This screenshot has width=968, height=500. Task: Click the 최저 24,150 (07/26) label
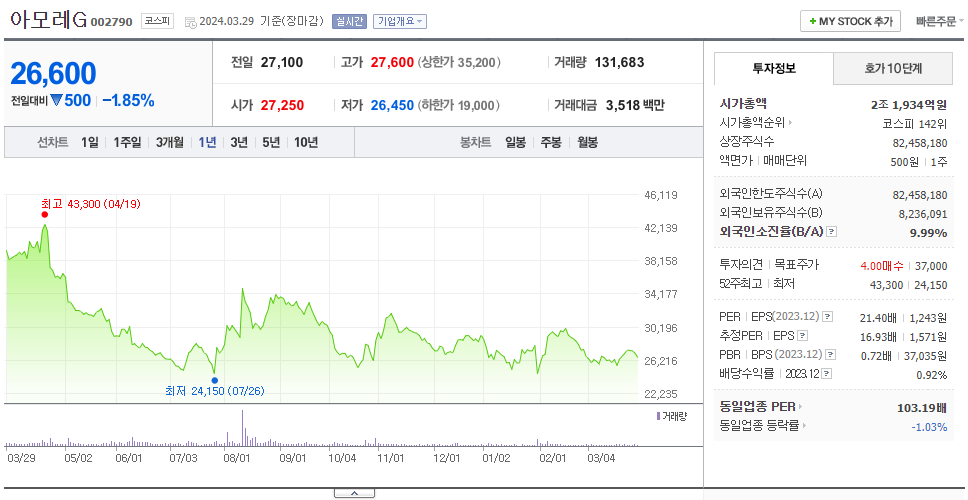tap(215, 391)
